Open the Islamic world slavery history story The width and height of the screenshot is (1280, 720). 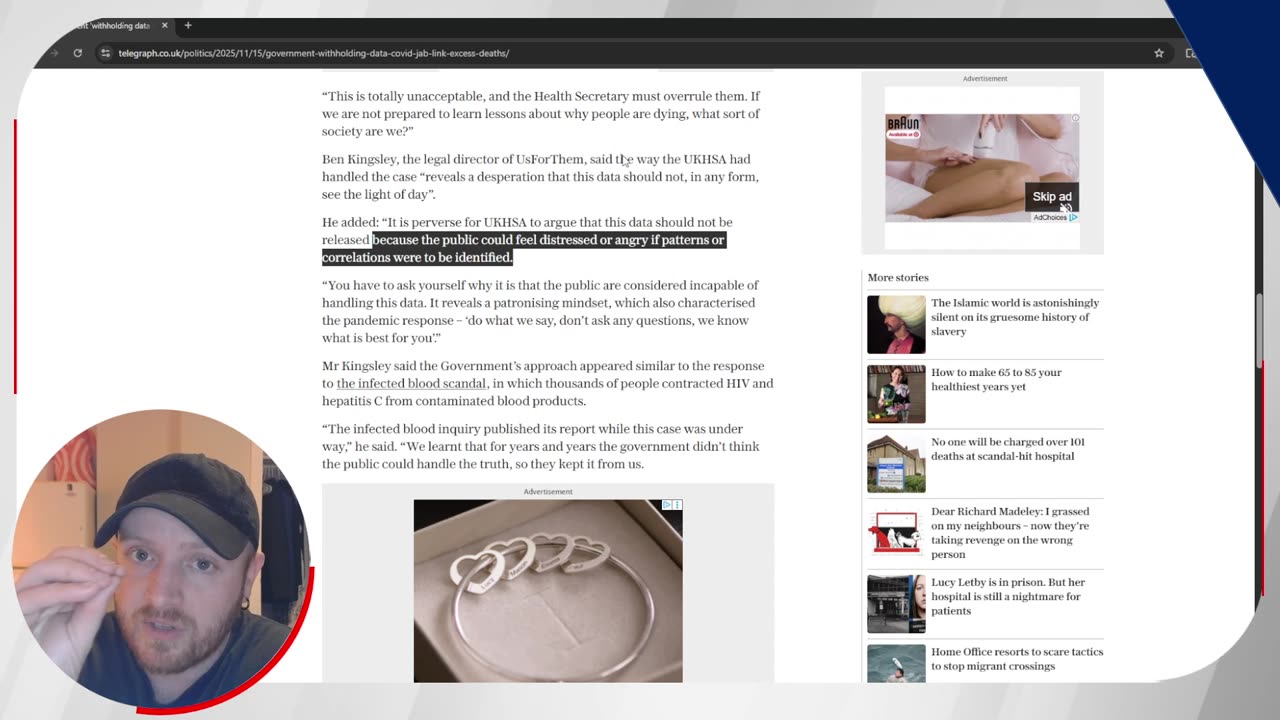(x=1015, y=317)
